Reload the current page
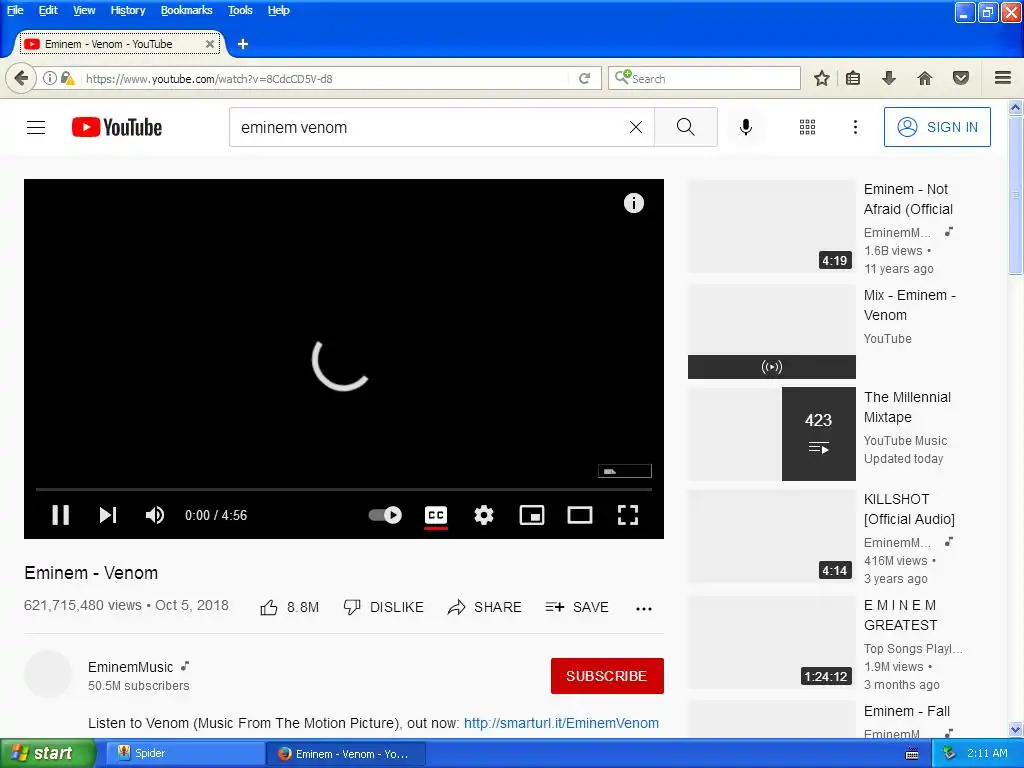 point(584,78)
